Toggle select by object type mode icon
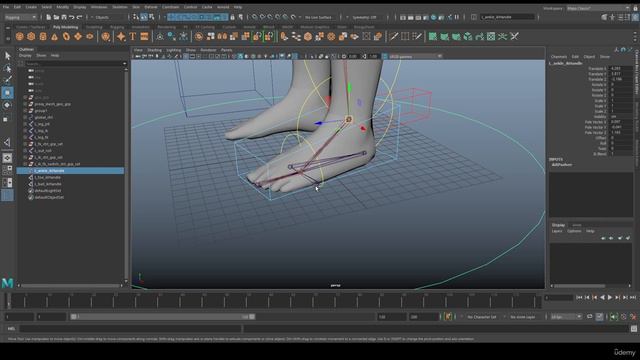Screen dimensions: 640x360 [x=144, y=17]
